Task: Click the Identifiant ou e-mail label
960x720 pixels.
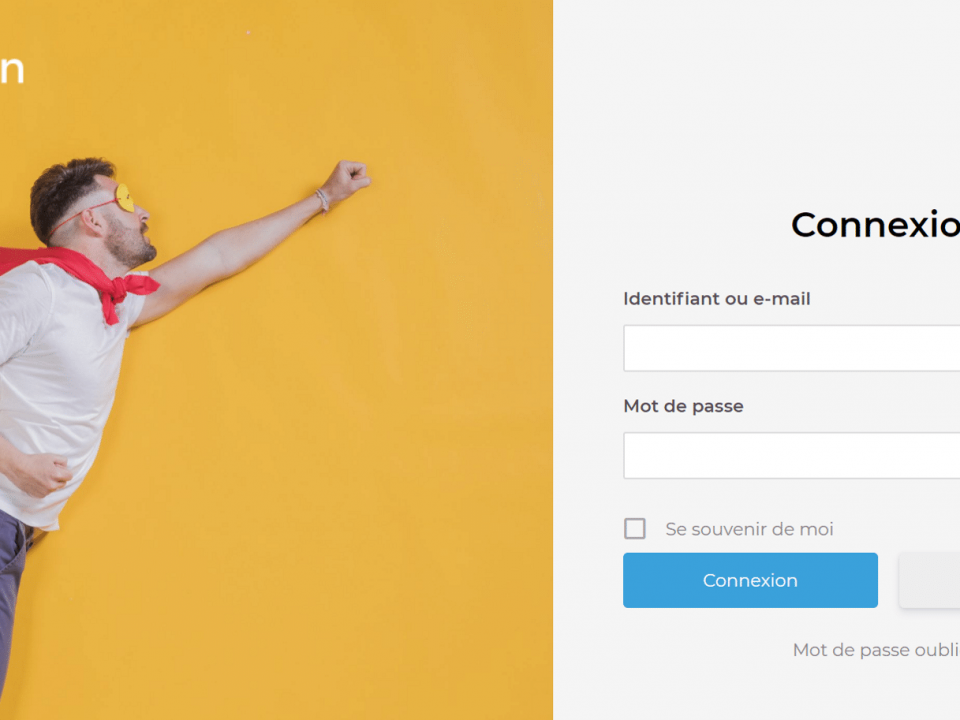Action: (x=716, y=299)
